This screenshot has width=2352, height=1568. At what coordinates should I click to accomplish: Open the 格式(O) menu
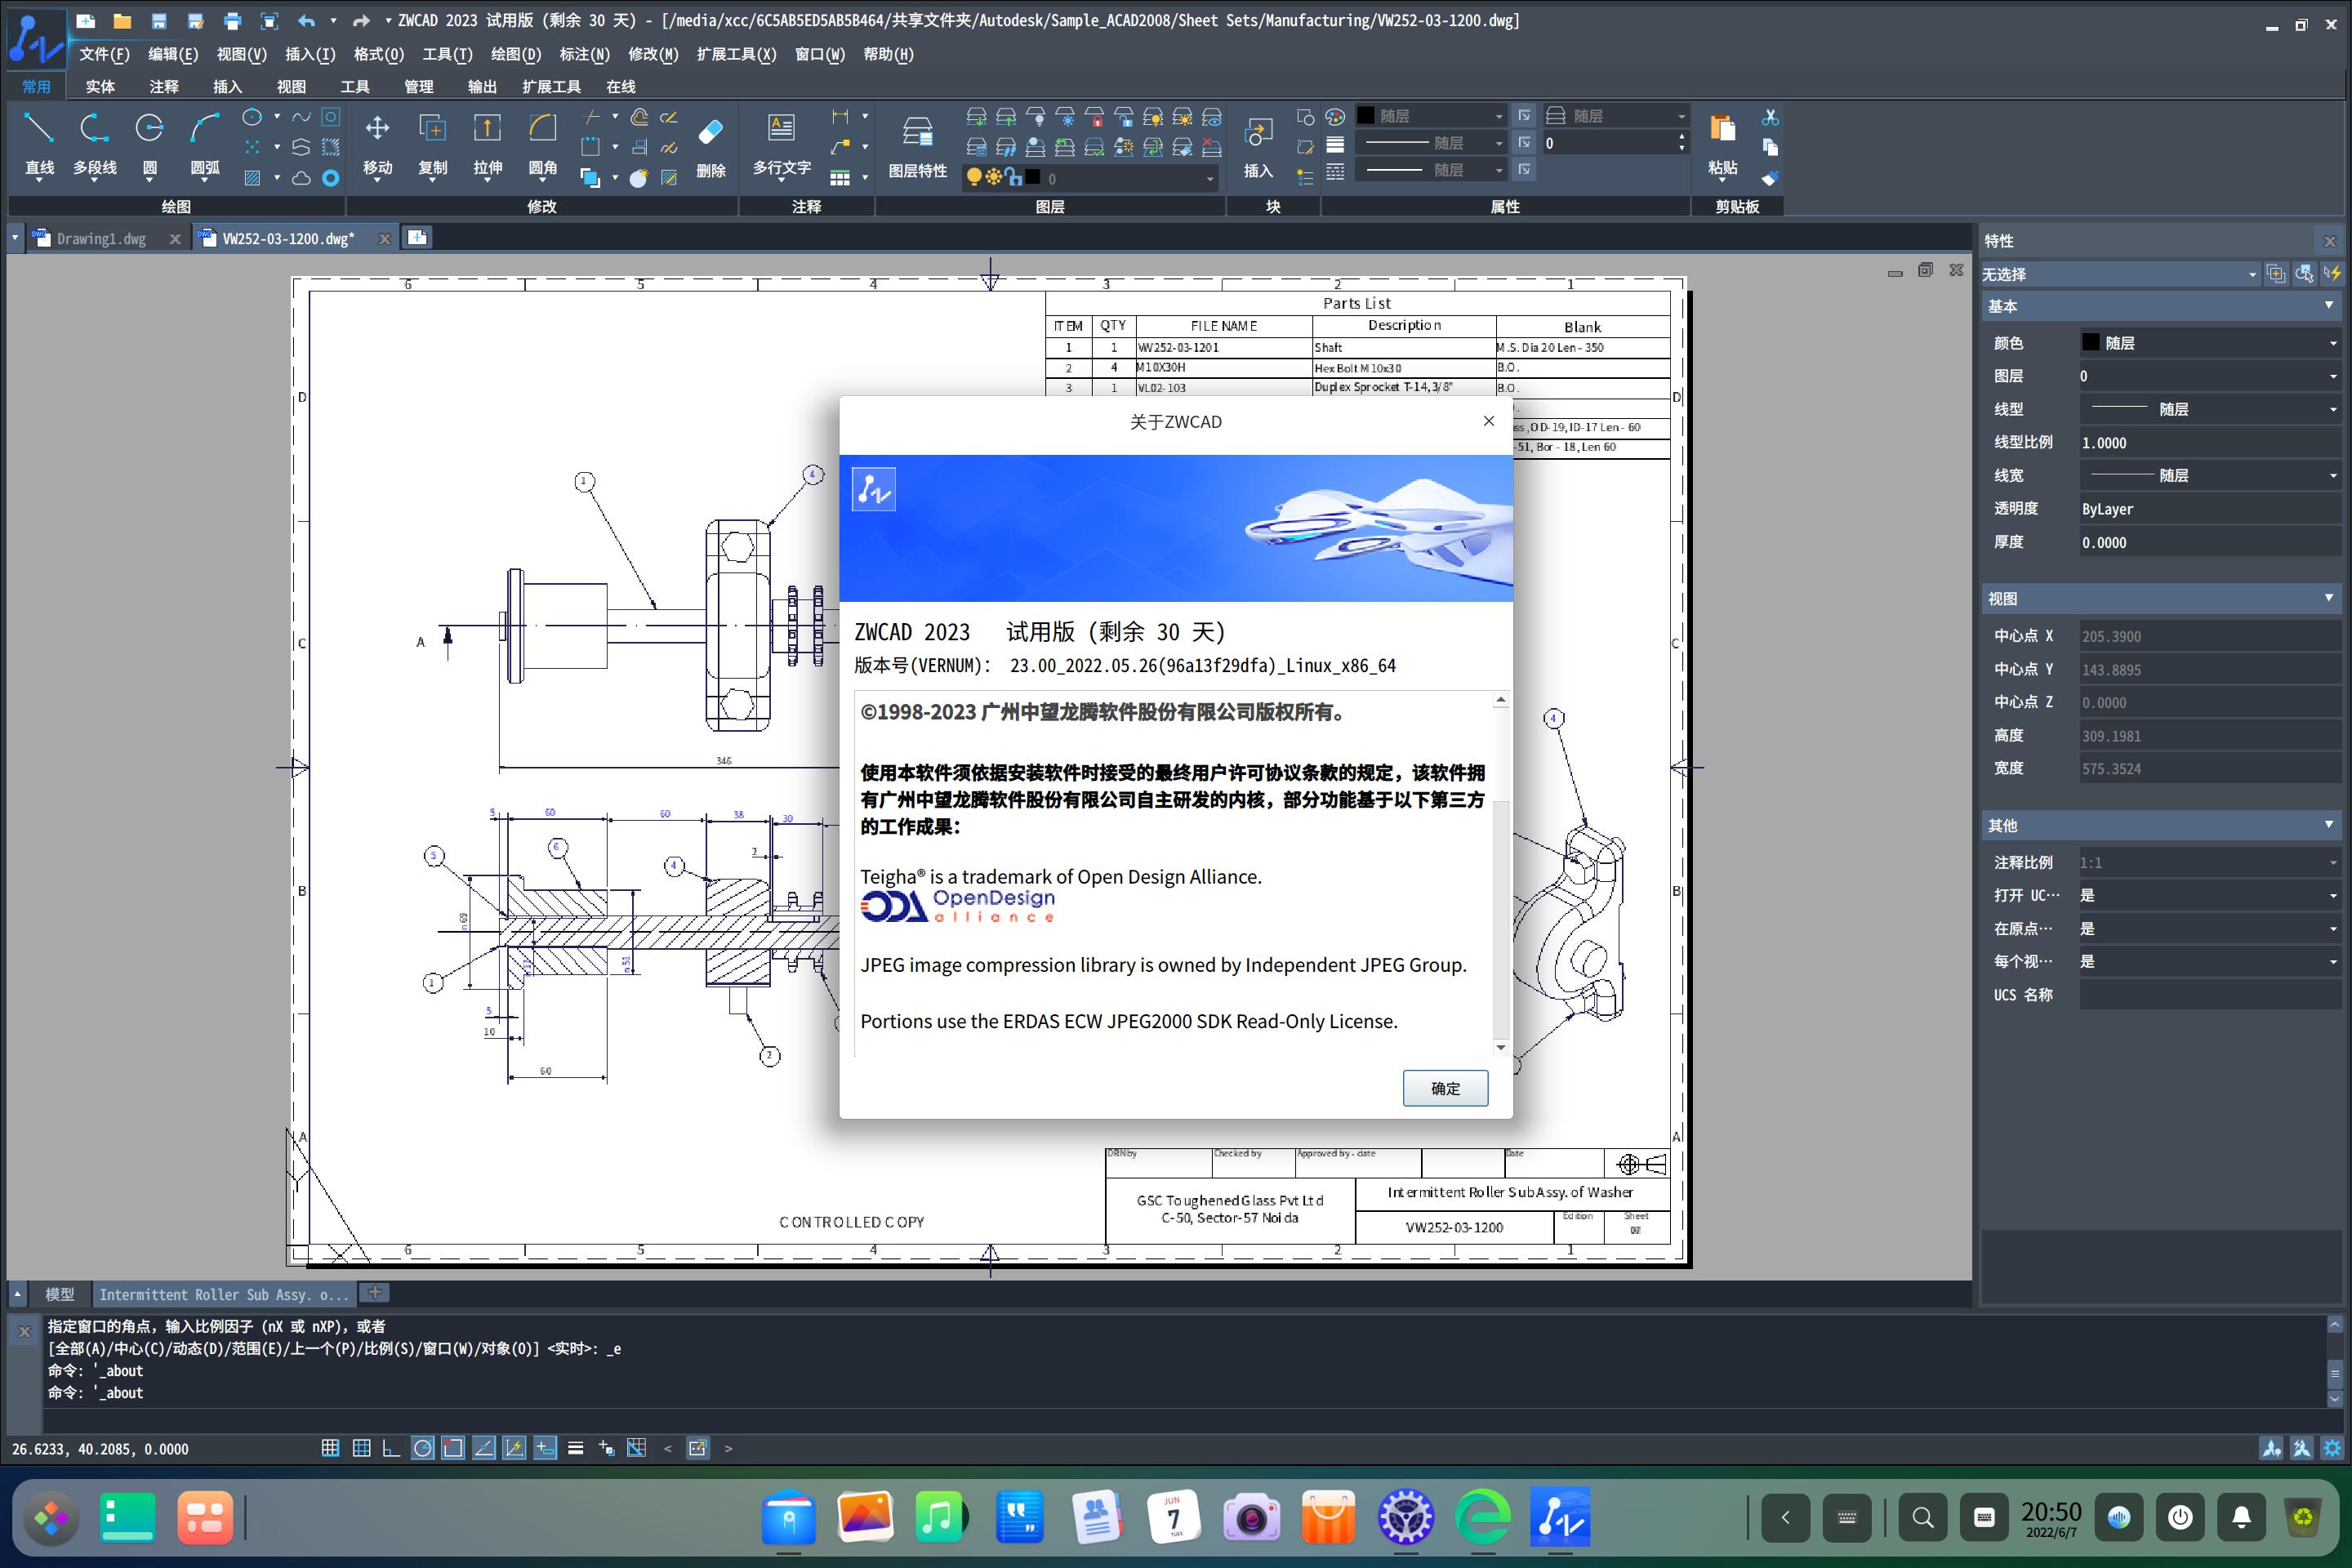click(378, 55)
